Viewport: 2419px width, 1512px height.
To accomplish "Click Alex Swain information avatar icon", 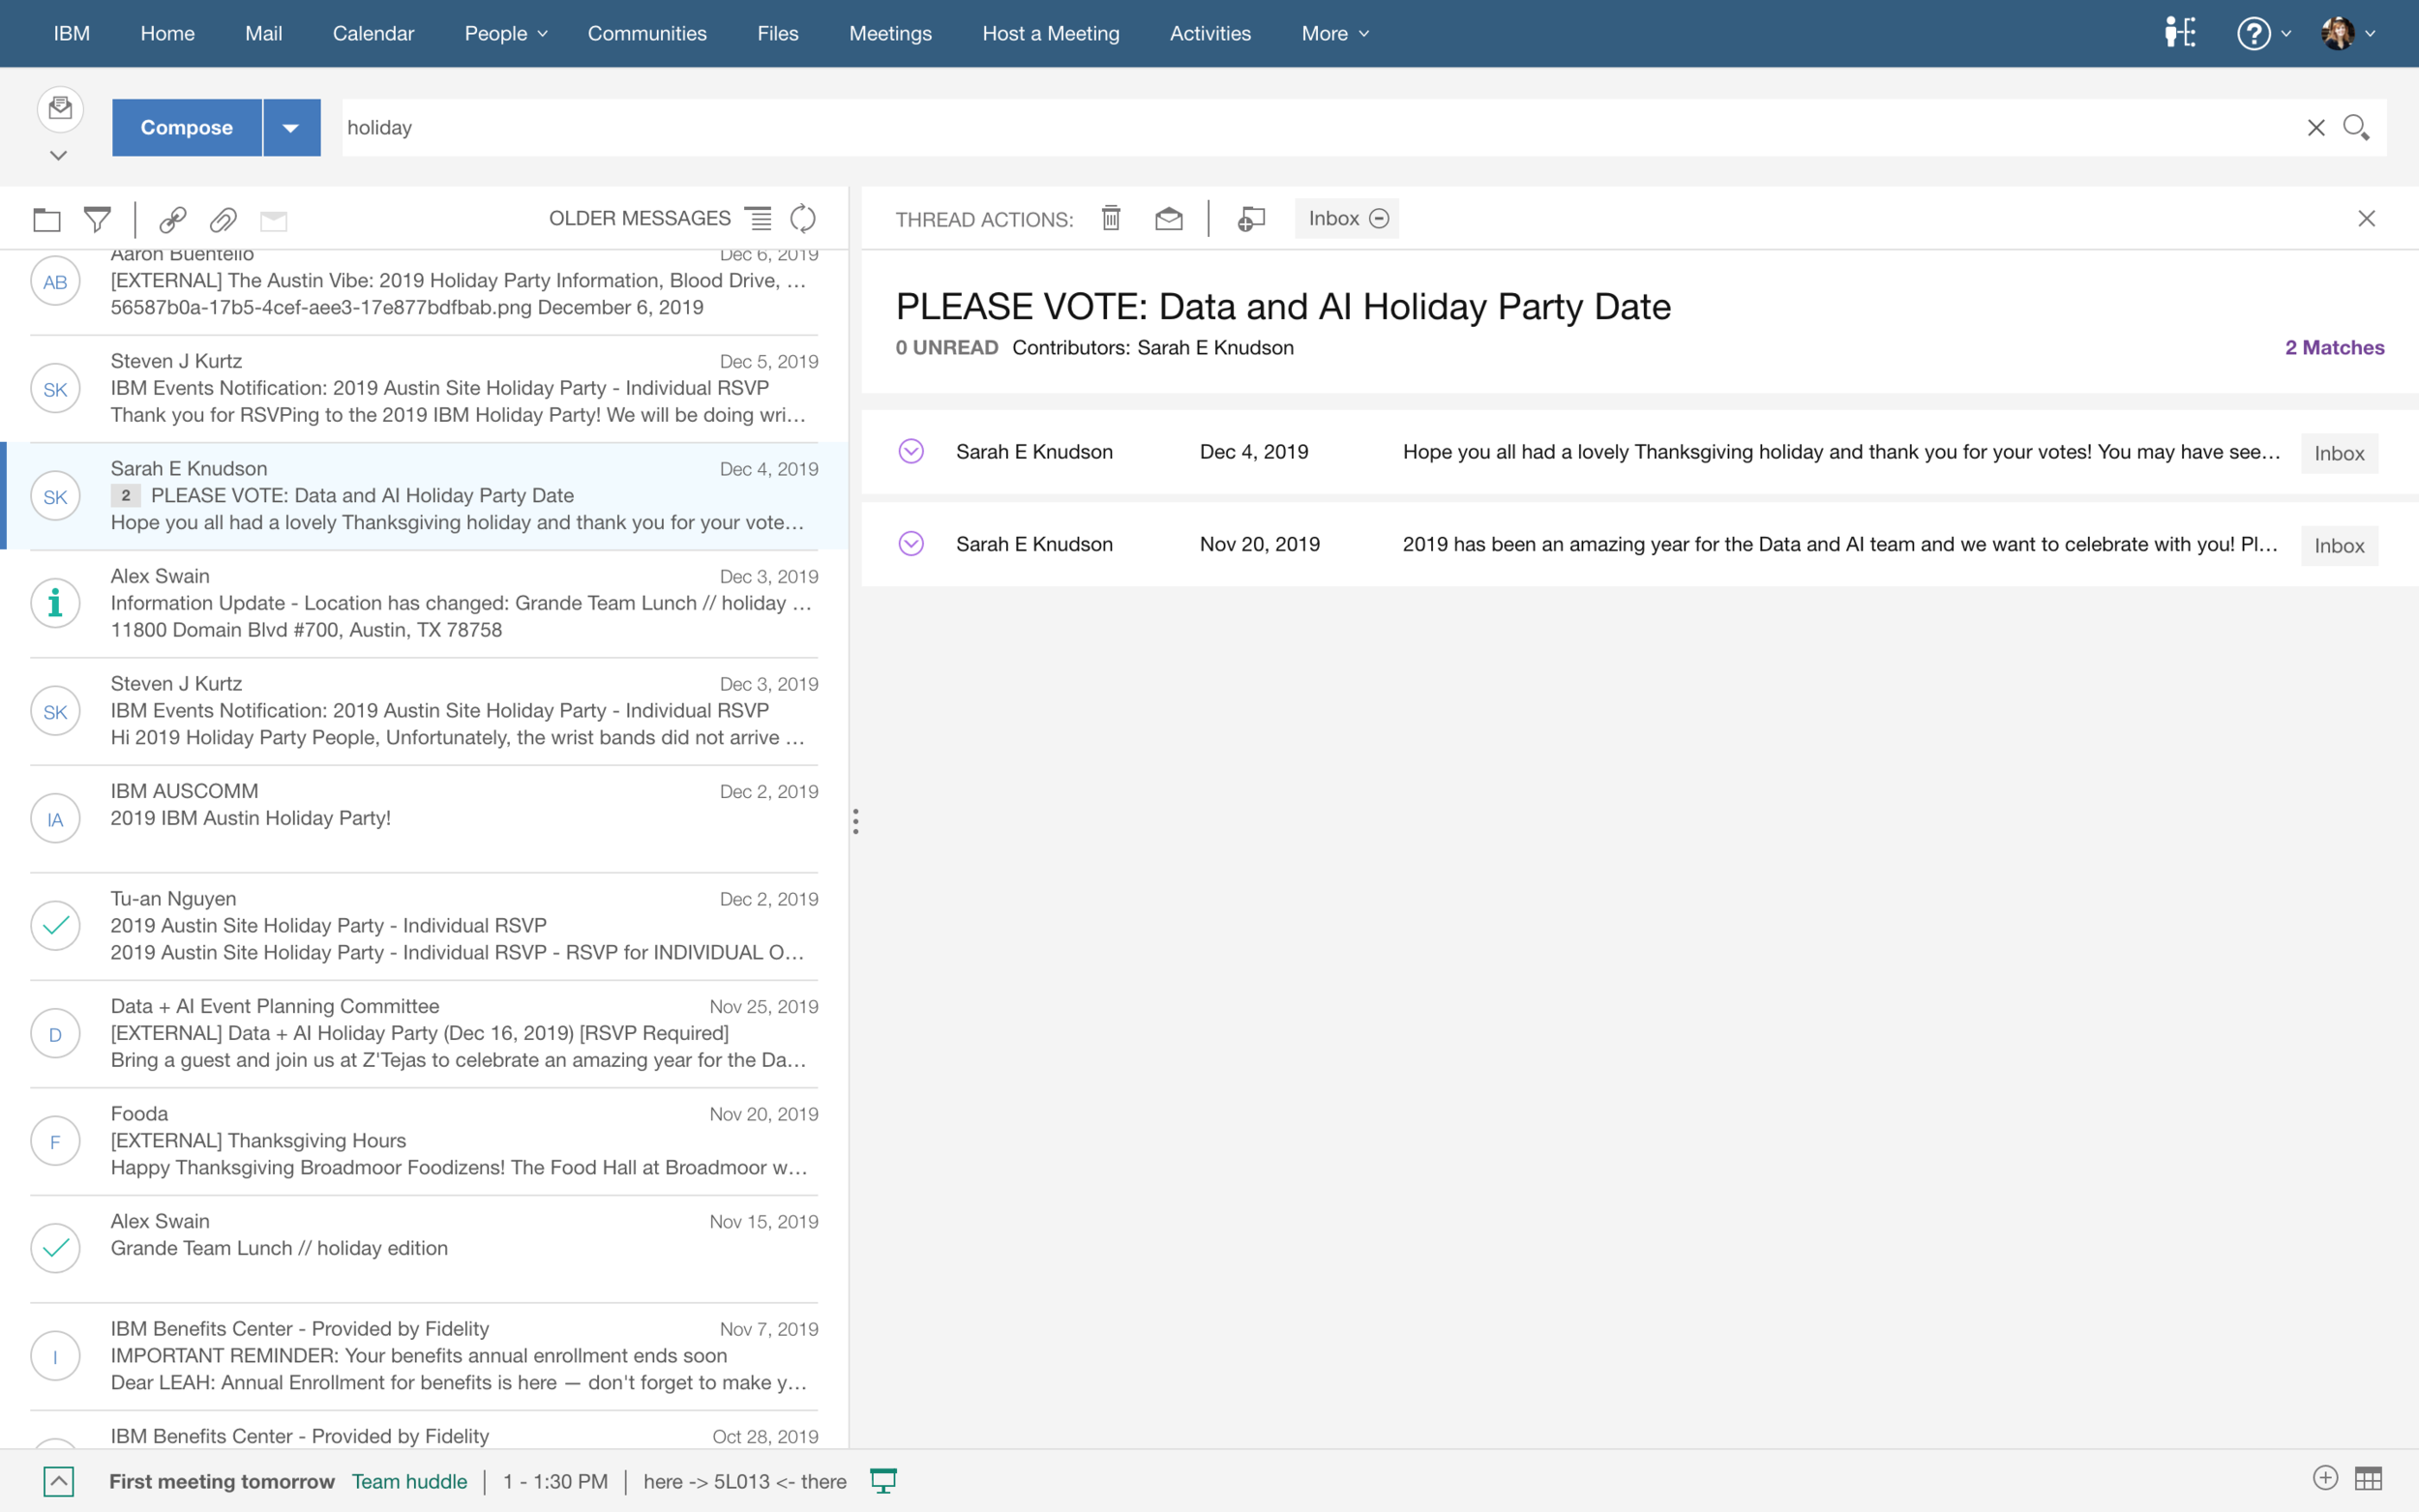I will click(55, 604).
